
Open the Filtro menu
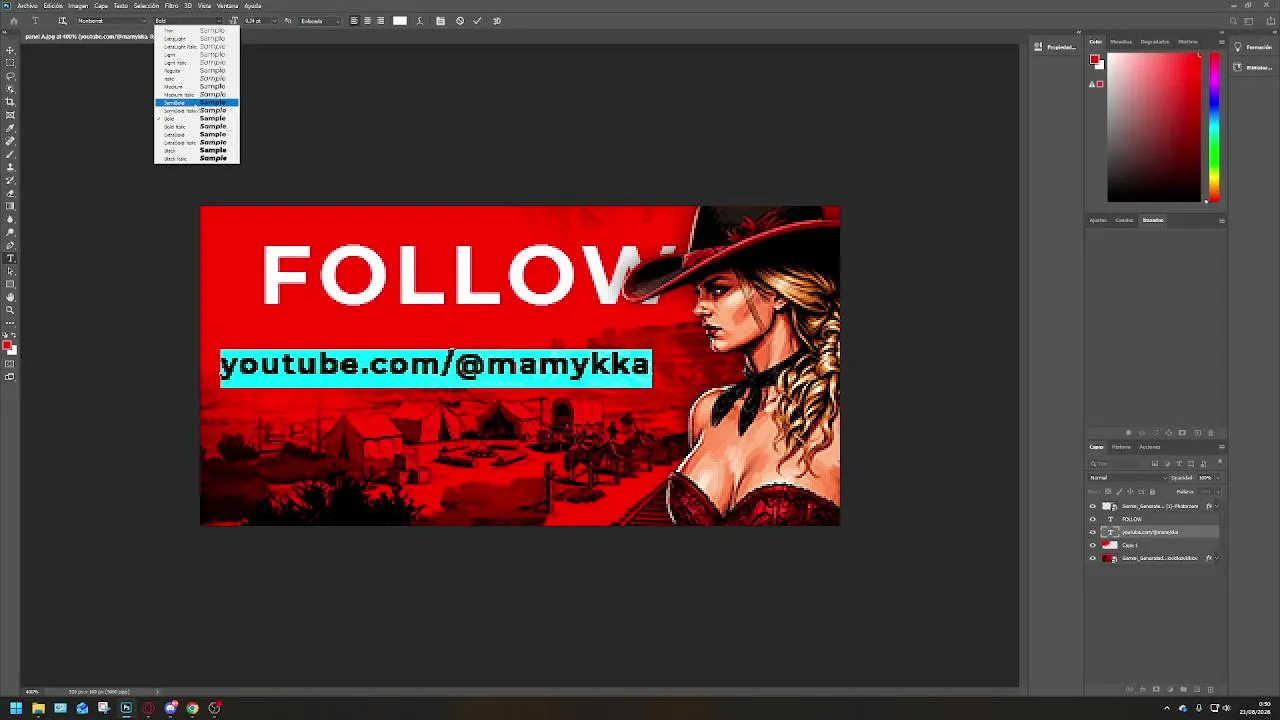click(171, 6)
